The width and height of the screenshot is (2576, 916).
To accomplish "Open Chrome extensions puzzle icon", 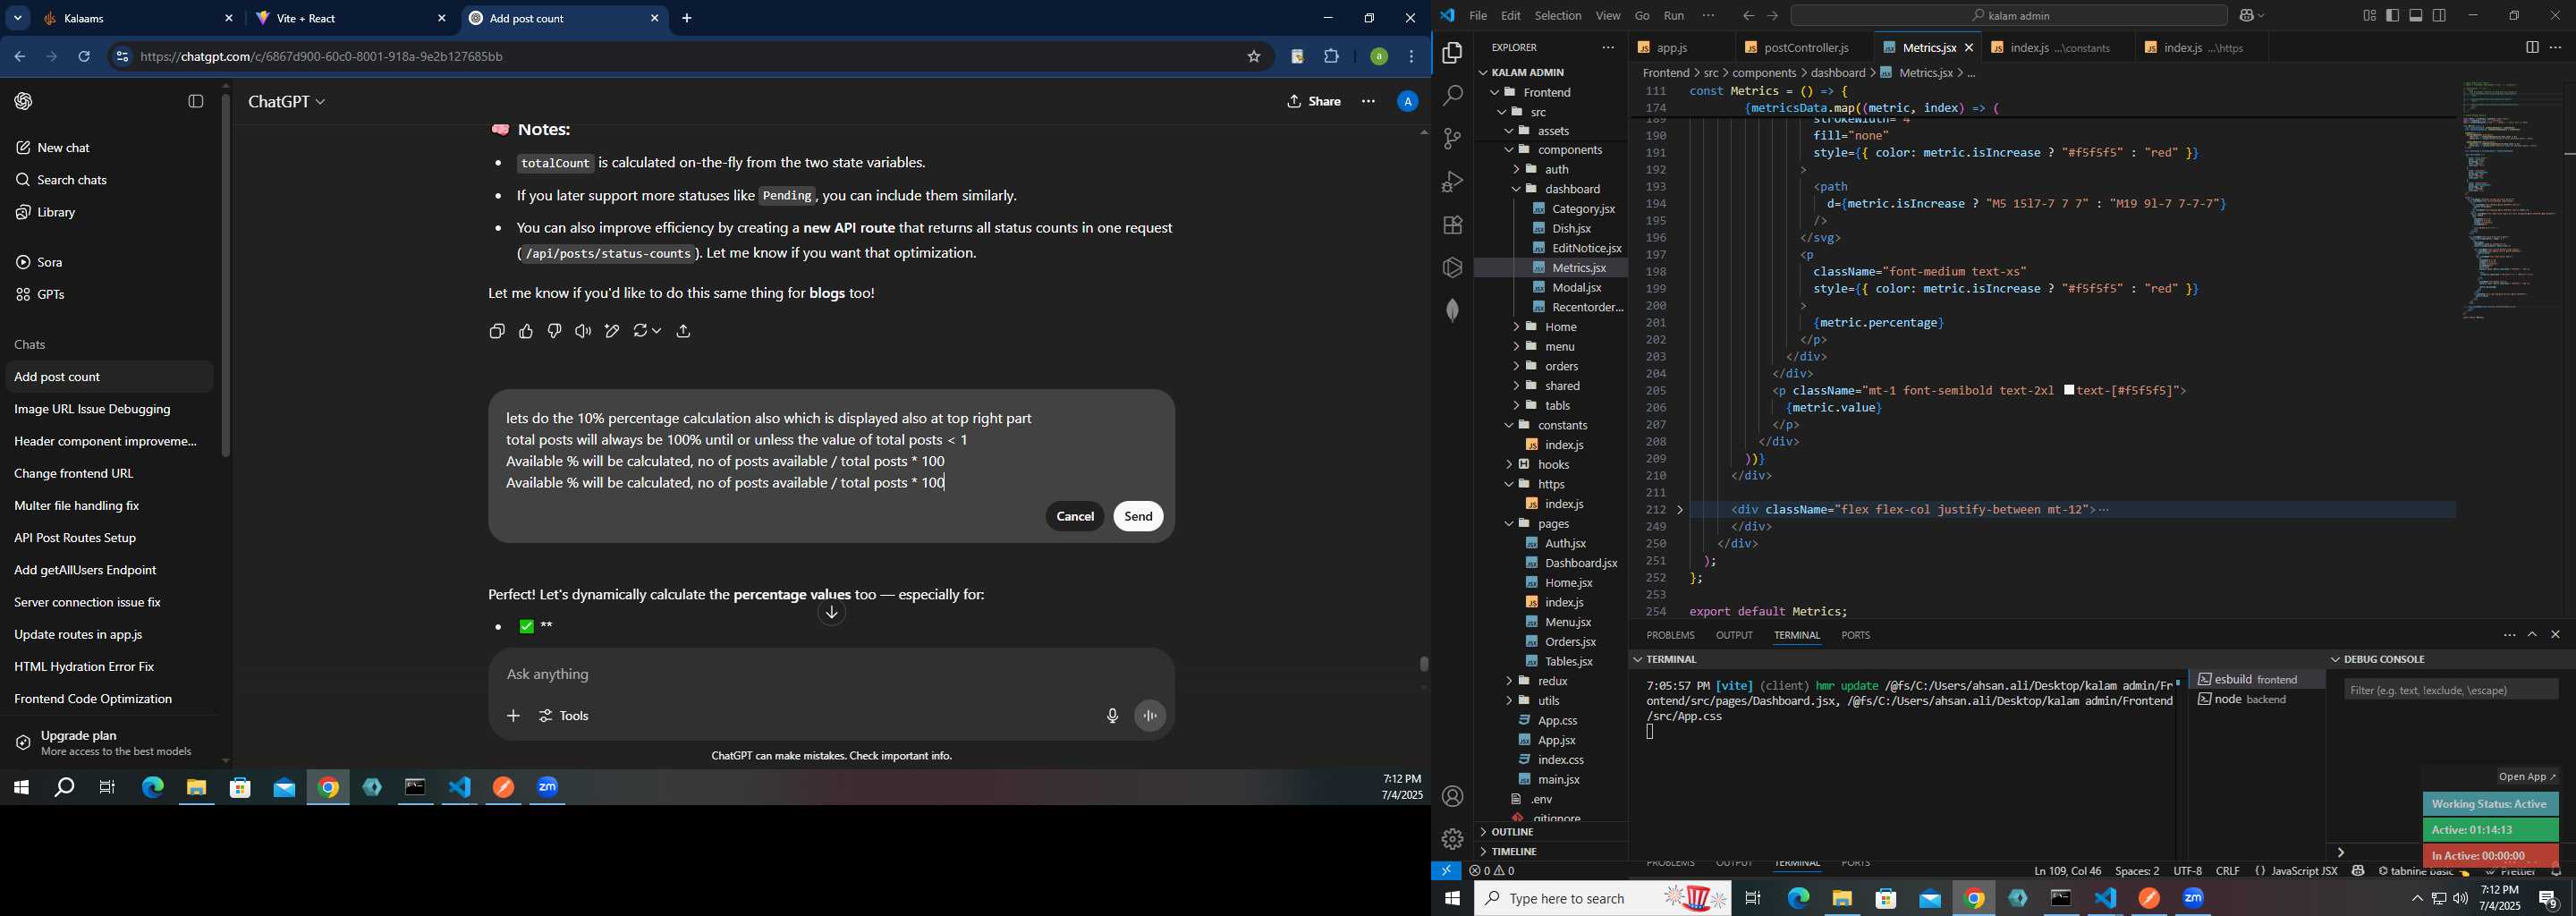I will click(x=1332, y=57).
